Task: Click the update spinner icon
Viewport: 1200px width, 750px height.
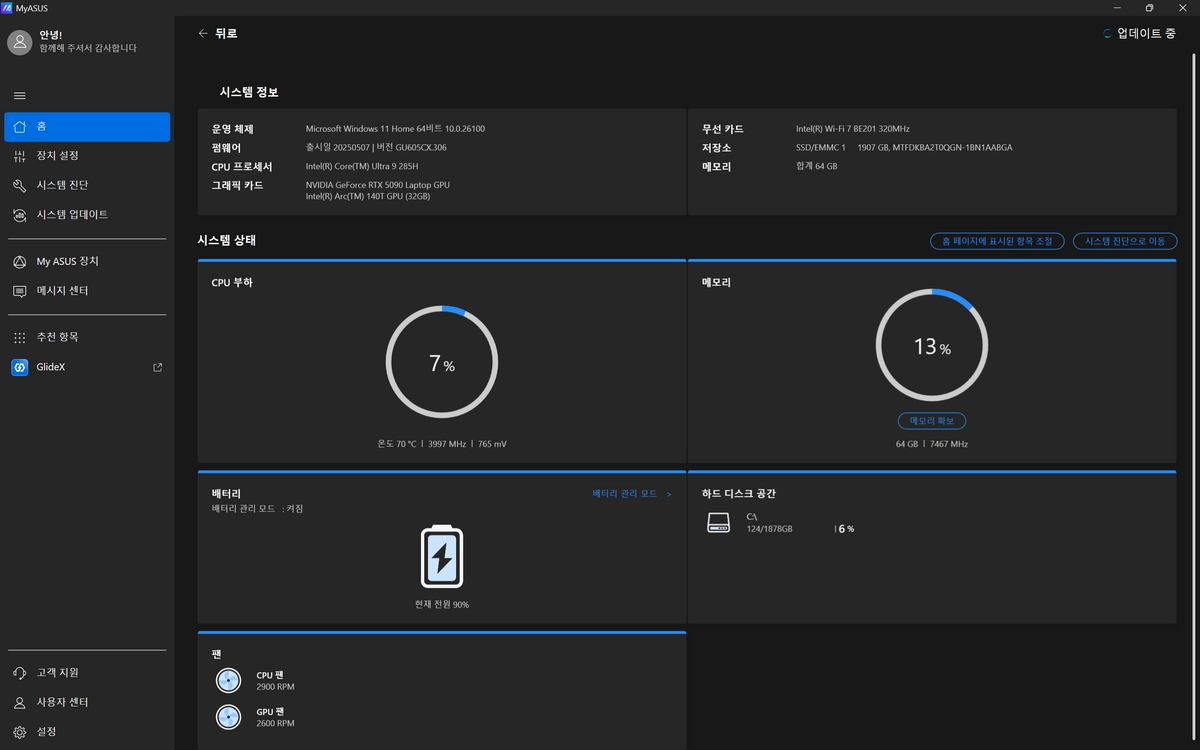Action: 1107,33
